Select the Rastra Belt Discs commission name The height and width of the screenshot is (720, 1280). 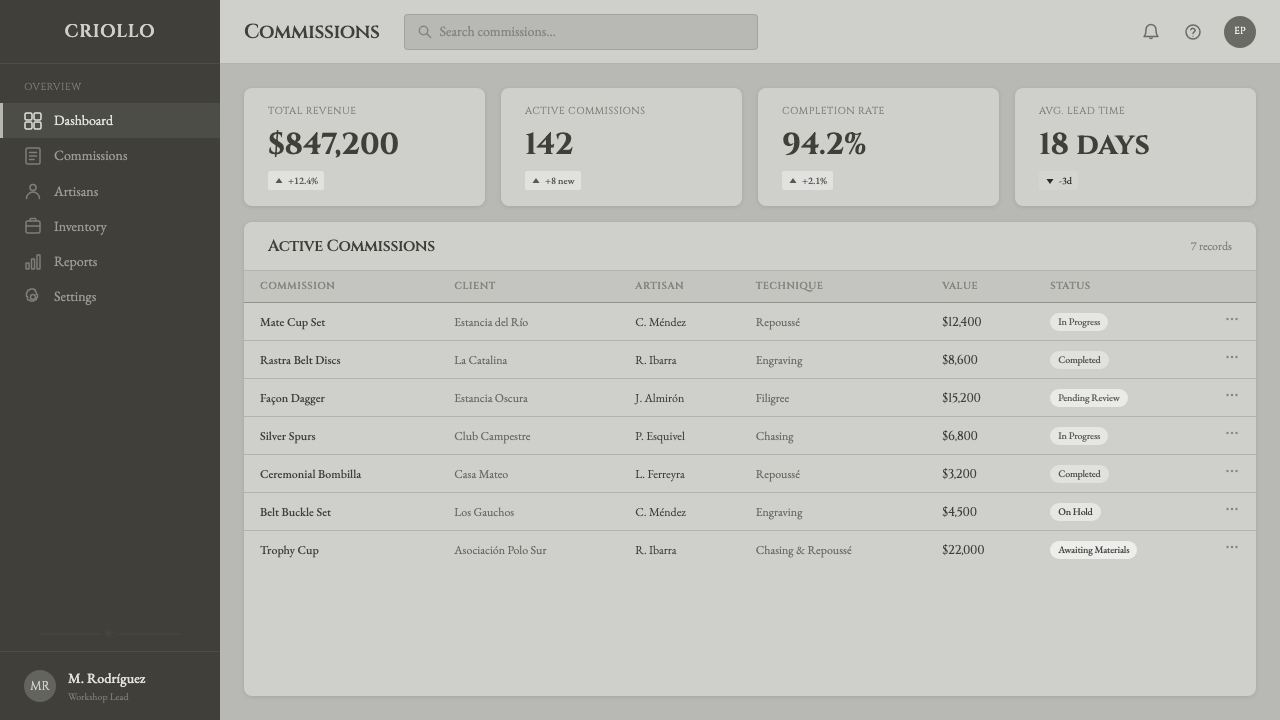[x=300, y=360]
